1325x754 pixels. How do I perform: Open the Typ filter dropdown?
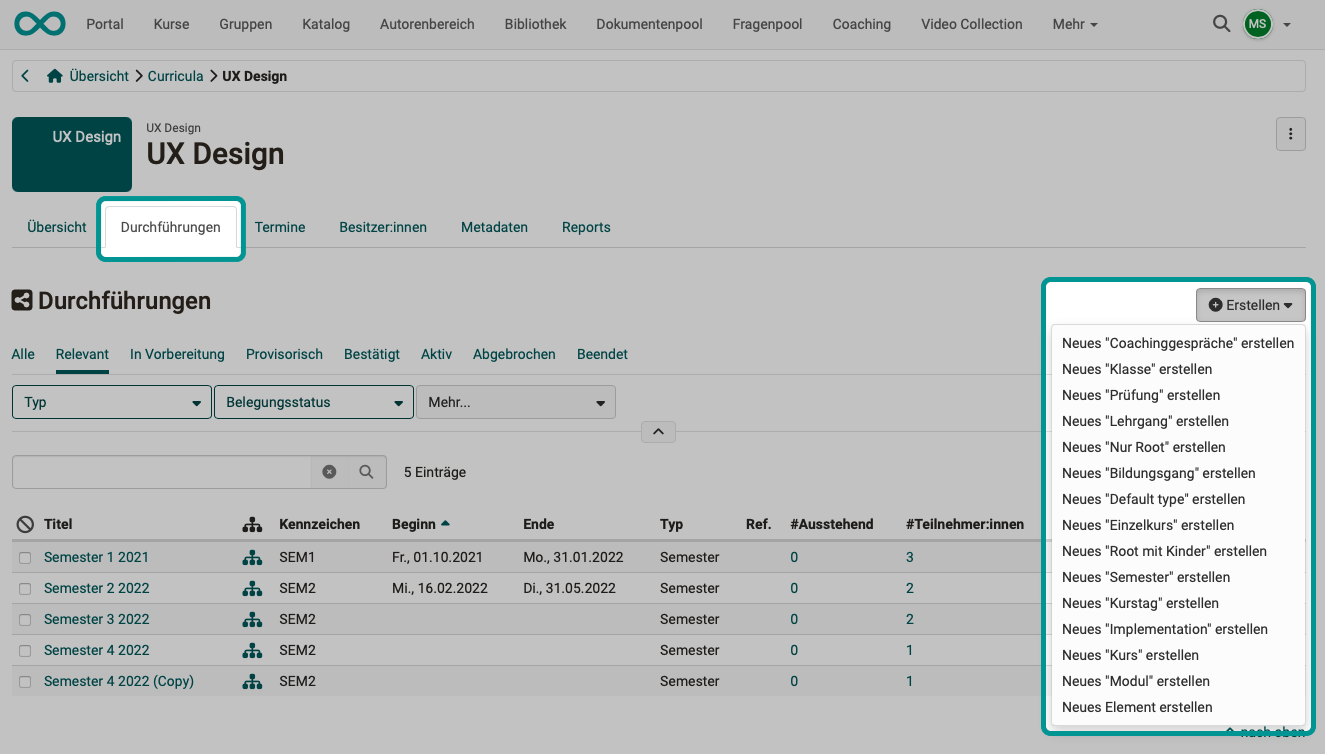pyautogui.click(x=111, y=402)
